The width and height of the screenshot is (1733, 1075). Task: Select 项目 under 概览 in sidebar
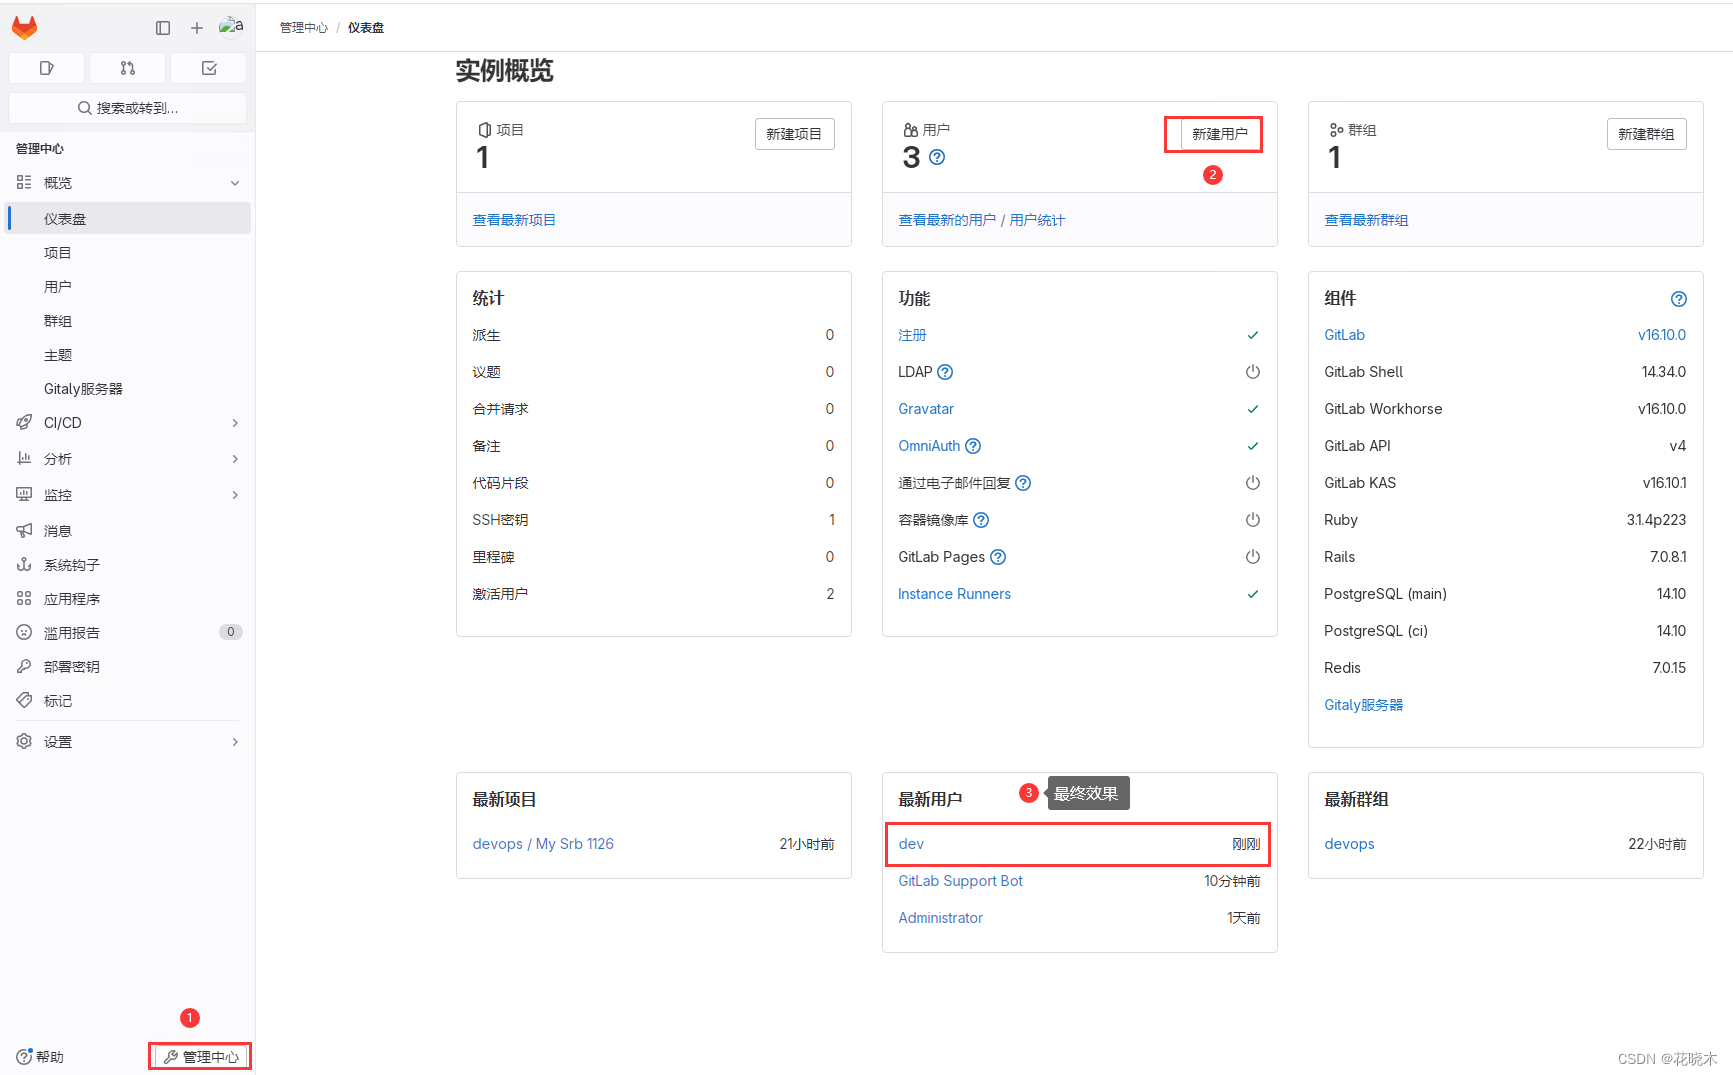[128, 253]
